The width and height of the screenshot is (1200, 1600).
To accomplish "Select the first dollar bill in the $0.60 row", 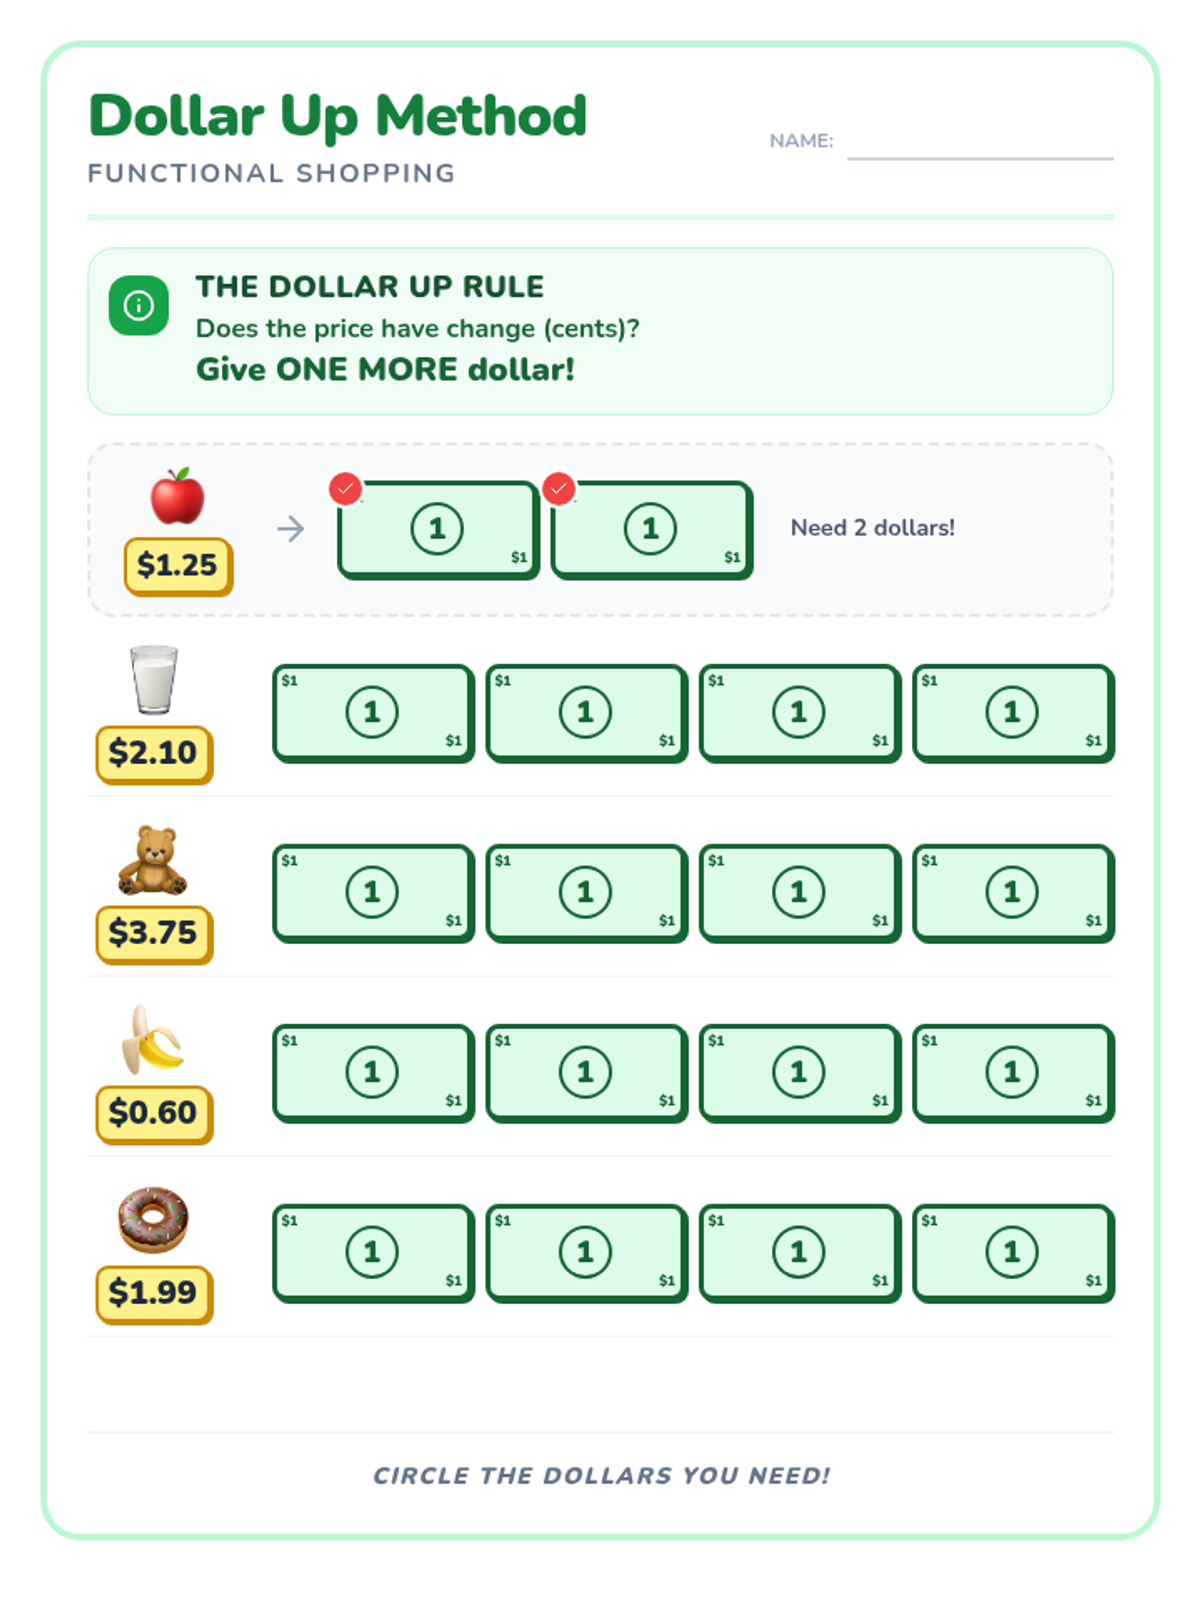I will (x=373, y=1074).
